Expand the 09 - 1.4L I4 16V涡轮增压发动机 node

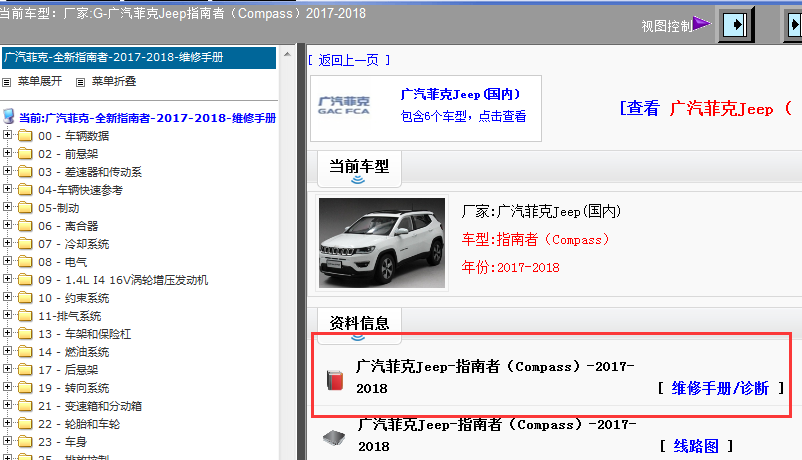pos(7,279)
